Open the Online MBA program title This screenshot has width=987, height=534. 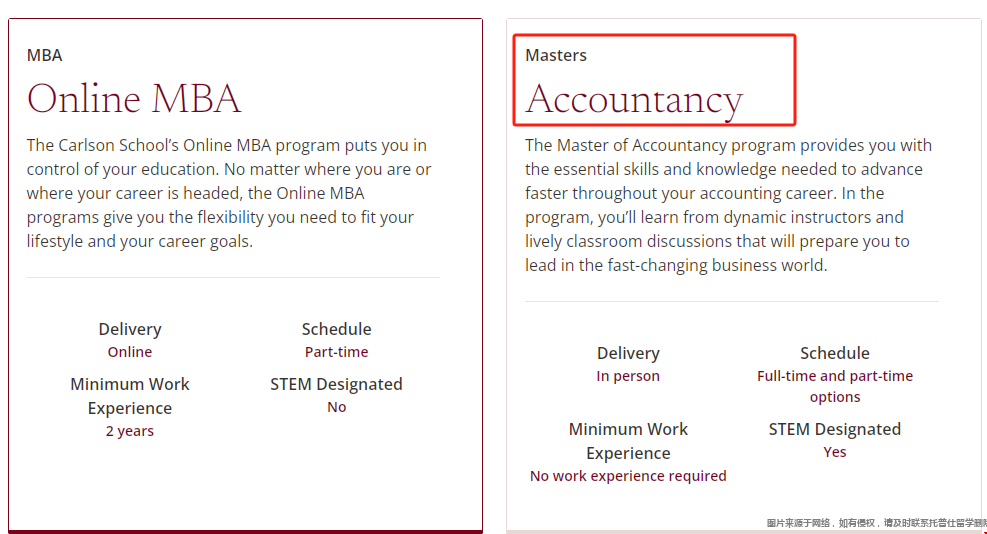[133, 99]
